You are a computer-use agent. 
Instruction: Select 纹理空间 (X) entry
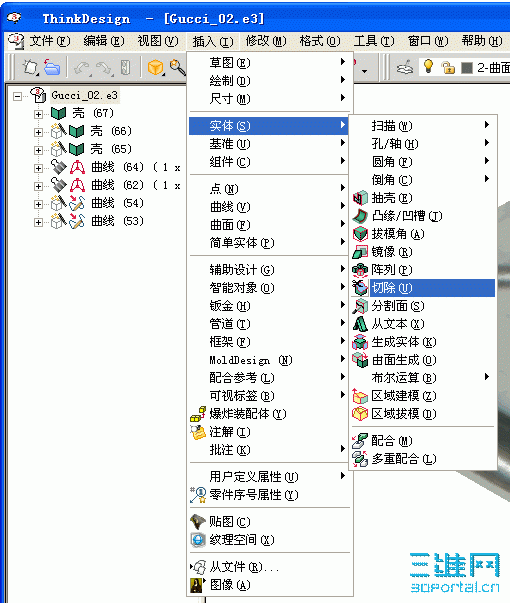269,540
